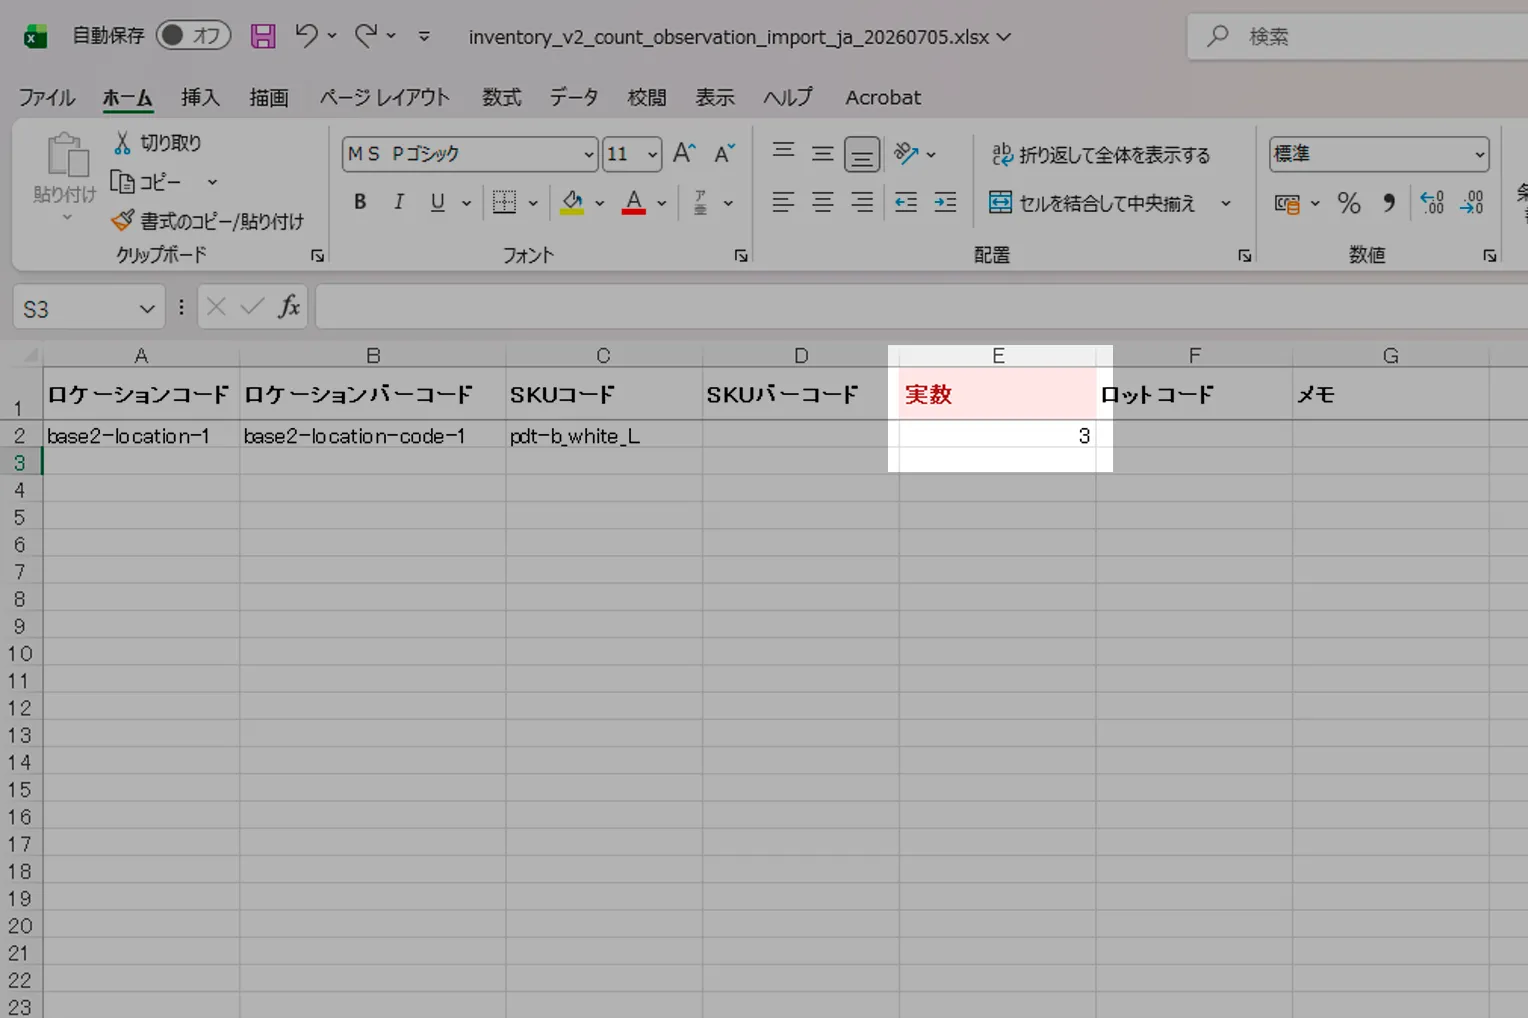1528x1018 pixels.
Task: Open the font name dropdown
Action: [x=589, y=154]
